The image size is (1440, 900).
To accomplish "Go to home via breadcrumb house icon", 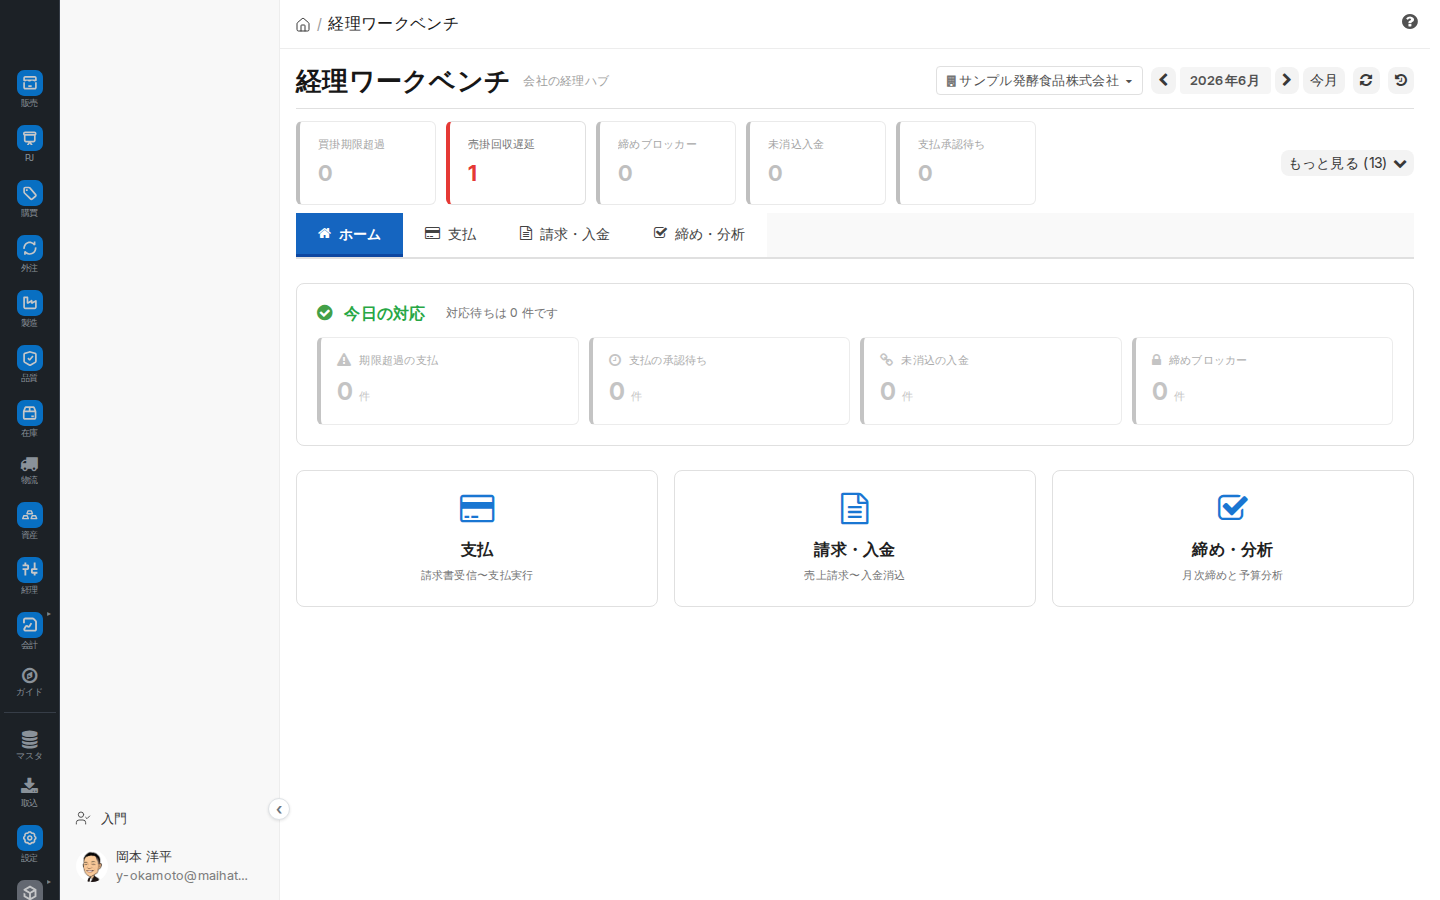I will (x=303, y=25).
